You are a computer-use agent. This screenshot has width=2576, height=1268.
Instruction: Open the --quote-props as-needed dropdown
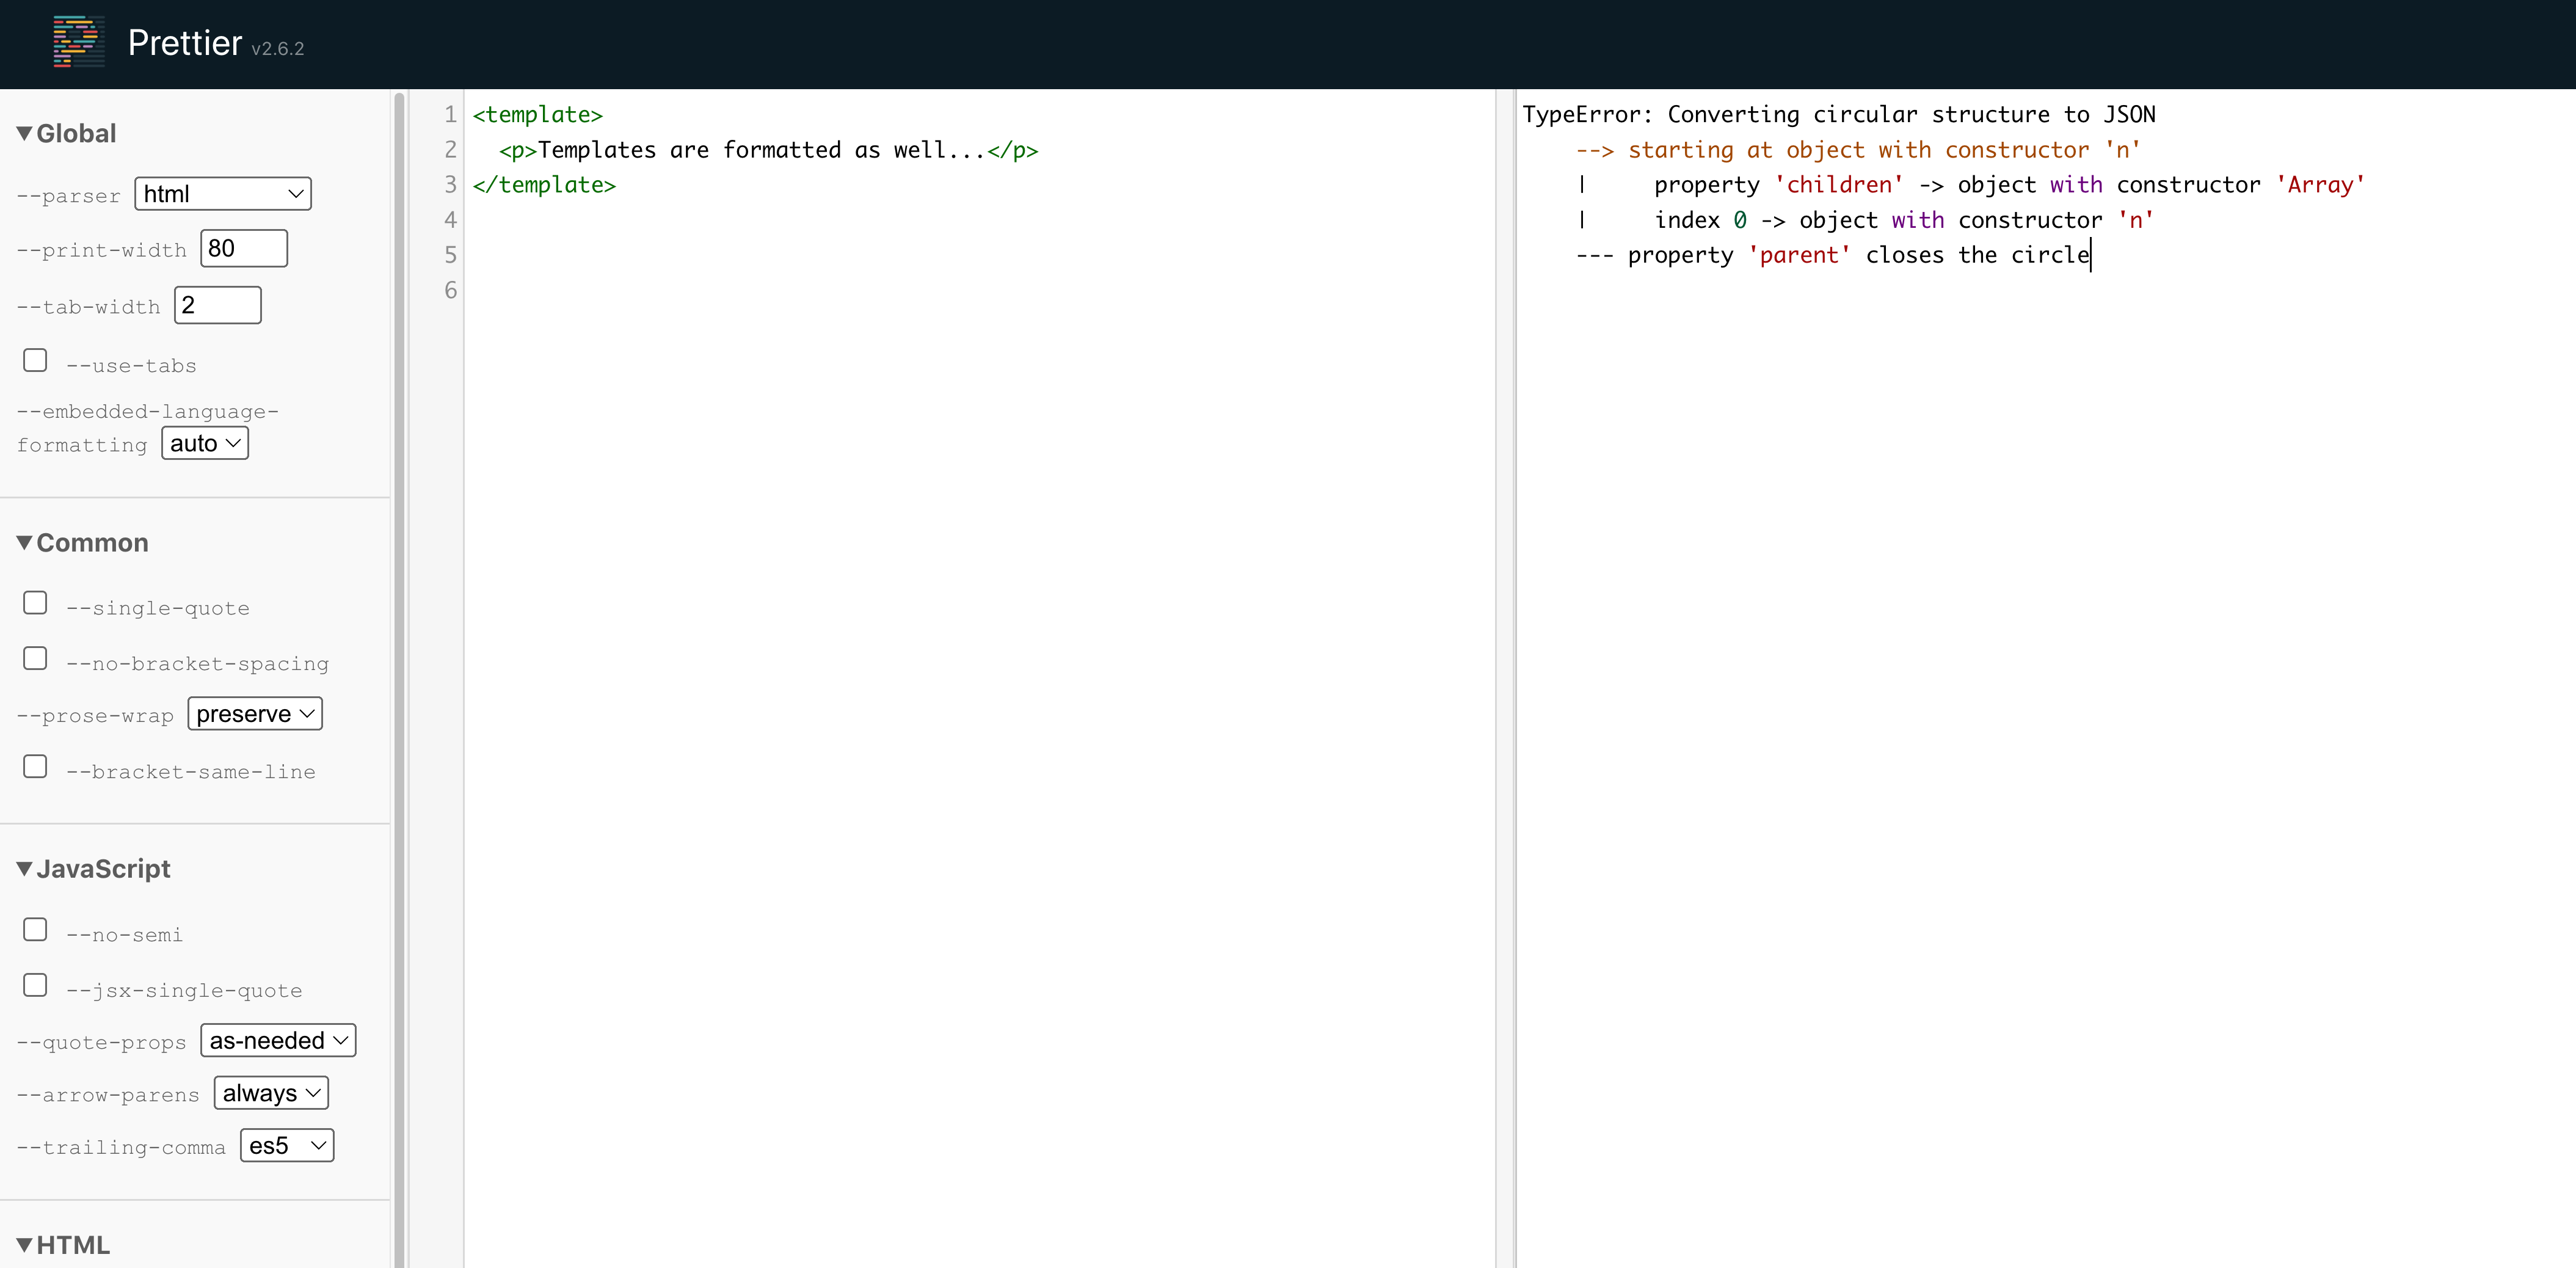click(278, 1040)
